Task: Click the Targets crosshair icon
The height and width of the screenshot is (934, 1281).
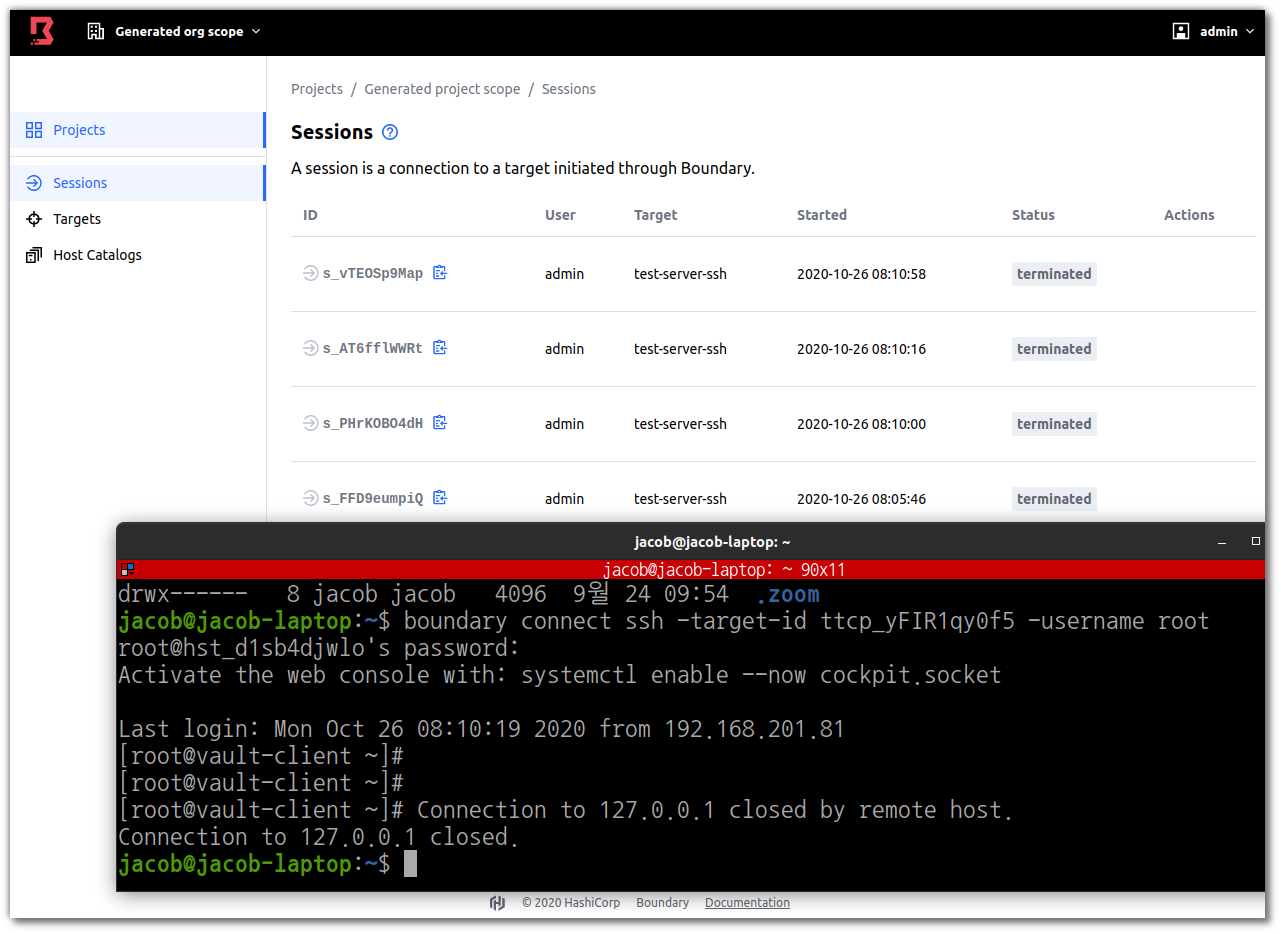Action: (x=34, y=219)
